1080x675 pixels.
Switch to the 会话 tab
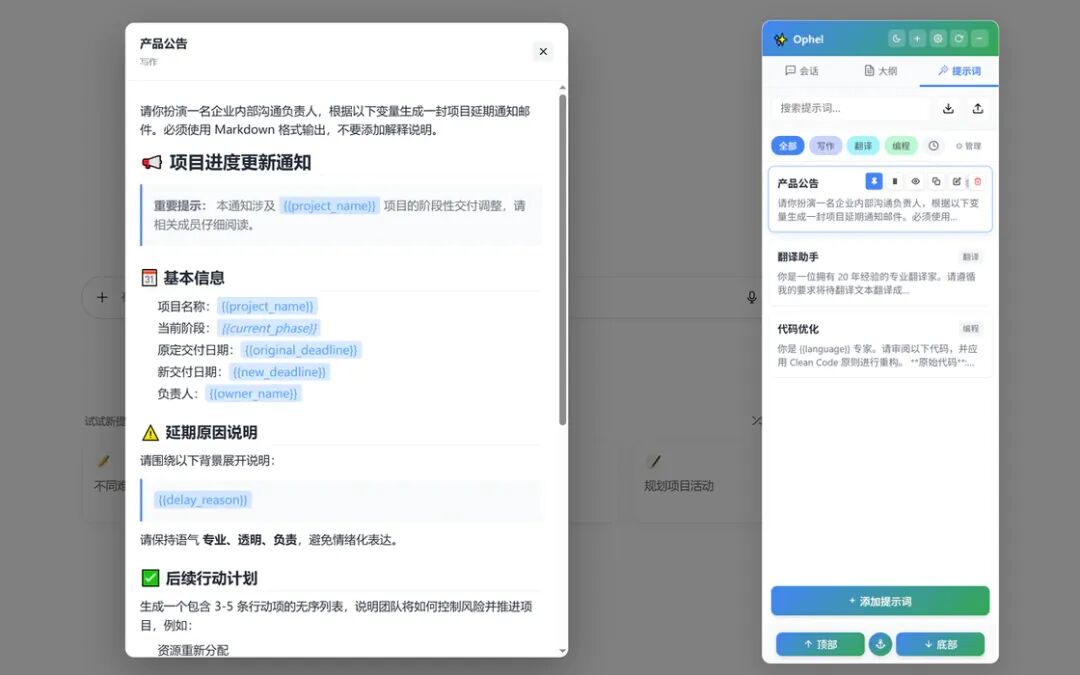(x=802, y=71)
